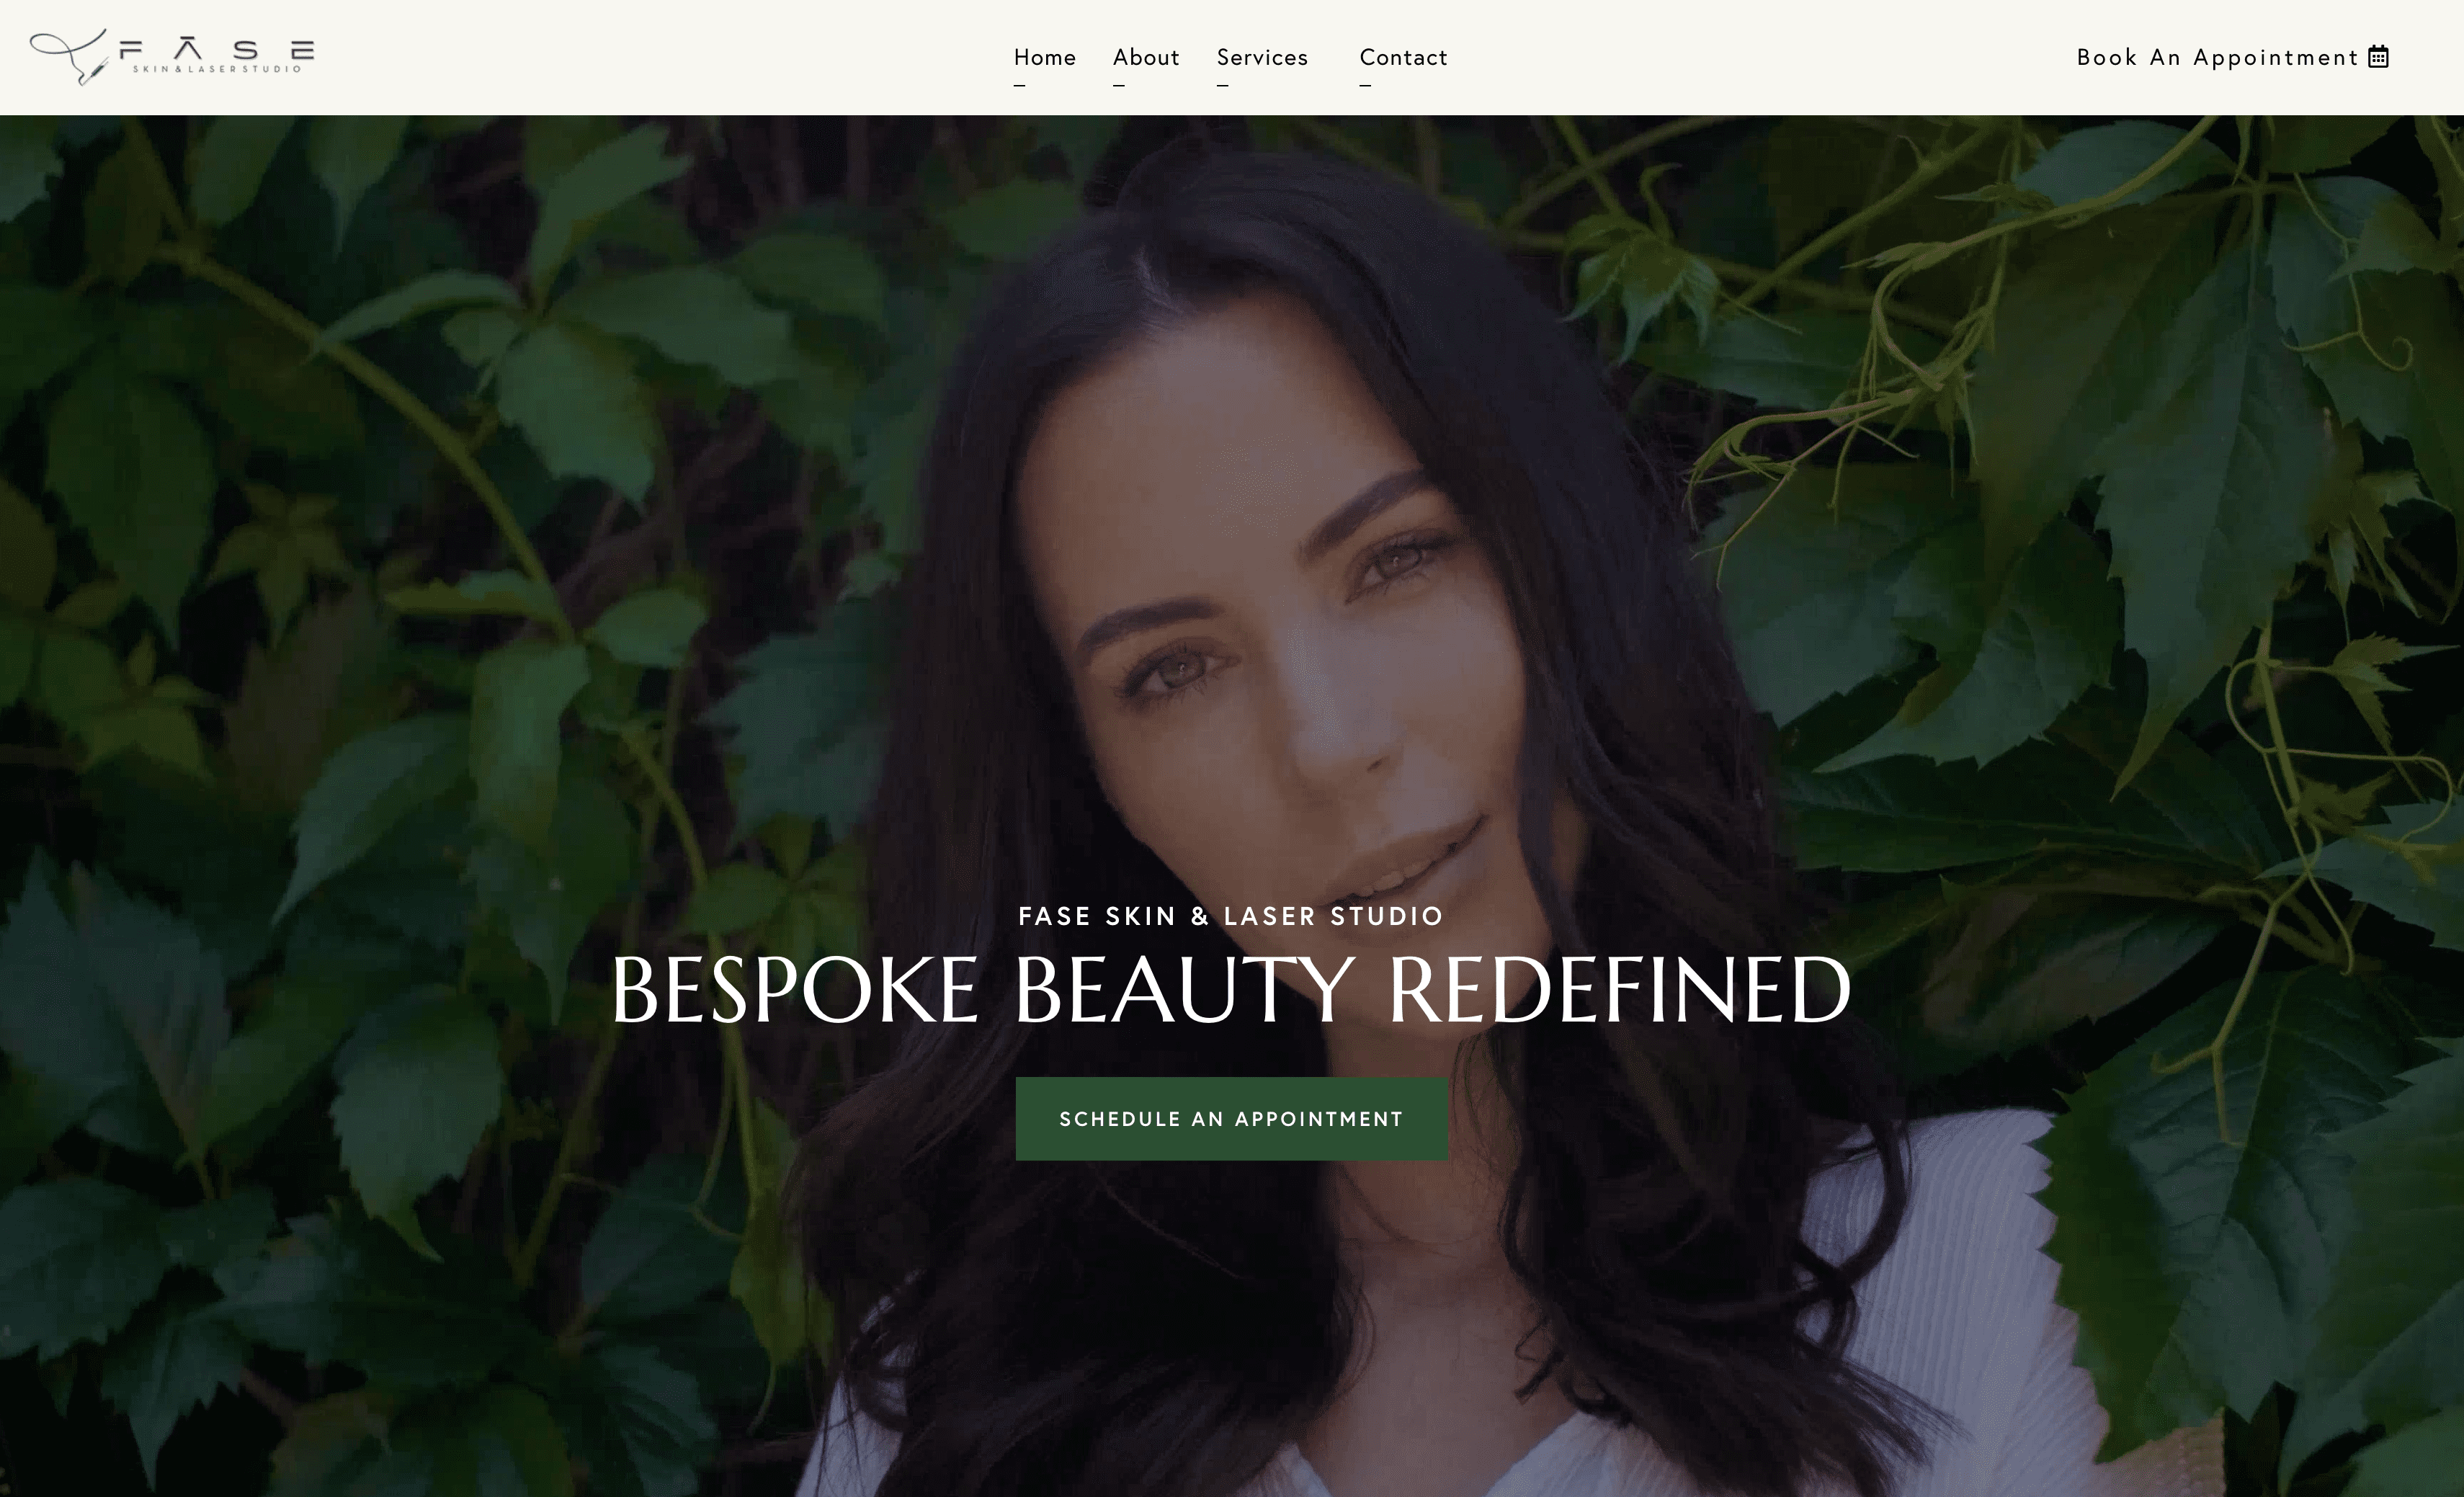The width and height of the screenshot is (2464, 1497).
Task: Click the dash marker under Services
Action: pyautogui.click(x=1222, y=86)
